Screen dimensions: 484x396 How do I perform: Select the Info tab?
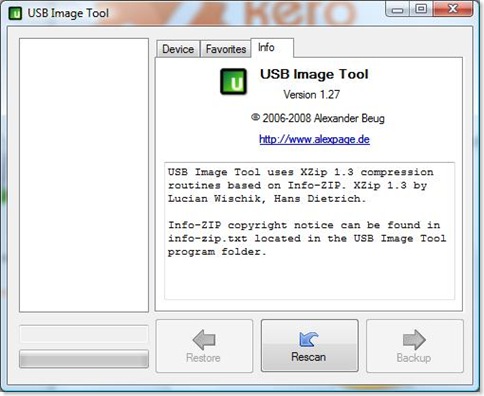click(x=272, y=48)
